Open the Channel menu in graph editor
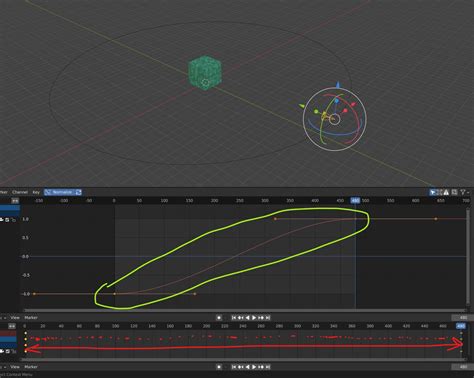The width and height of the screenshot is (474, 378). [x=20, y=192]
